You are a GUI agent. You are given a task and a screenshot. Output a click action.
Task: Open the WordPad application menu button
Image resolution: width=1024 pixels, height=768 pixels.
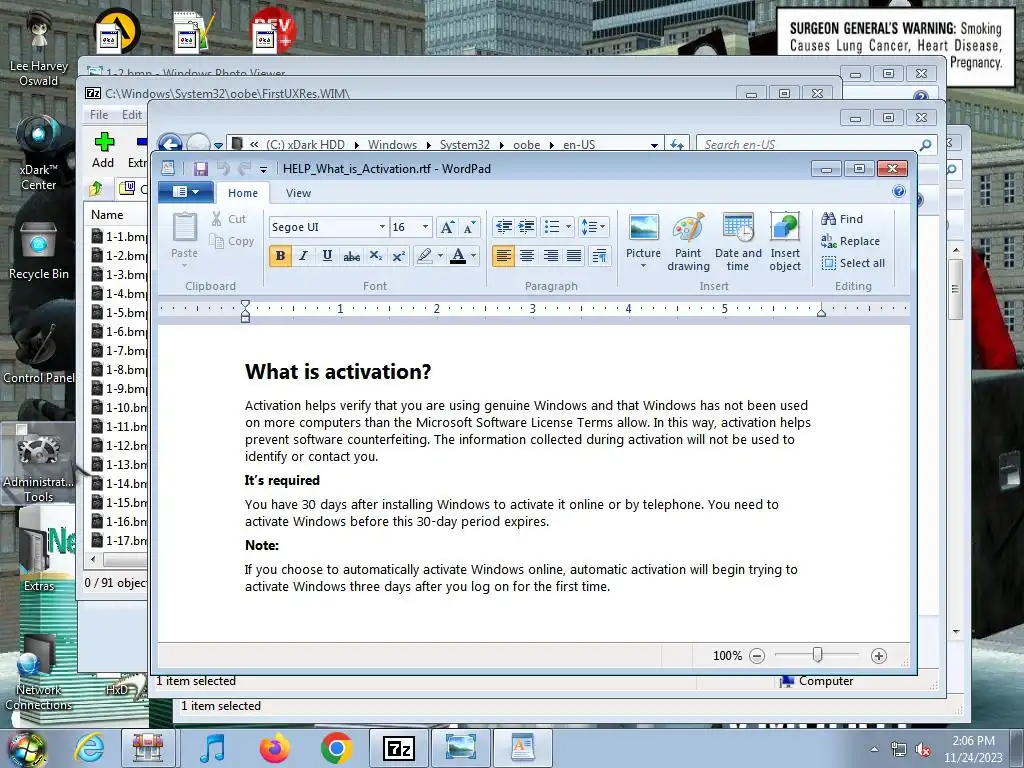(x=186, y=192)
